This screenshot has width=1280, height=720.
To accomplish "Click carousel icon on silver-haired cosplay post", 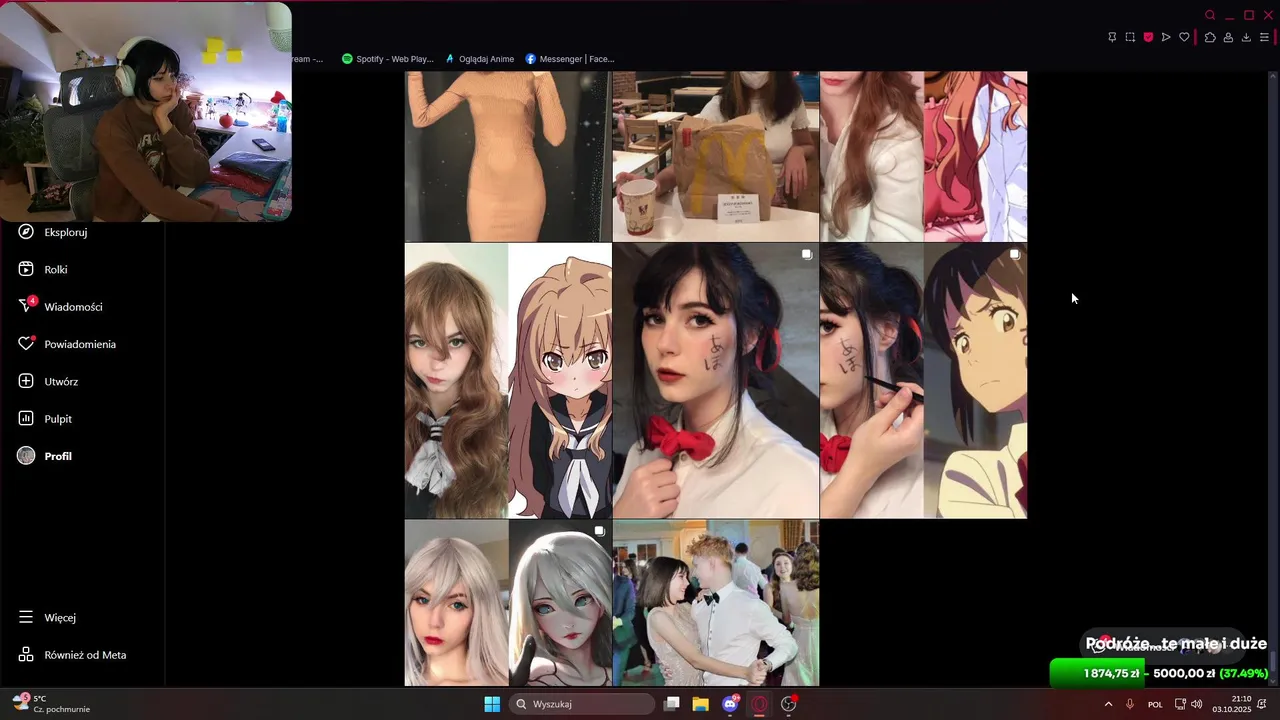I will coord(599,531).
